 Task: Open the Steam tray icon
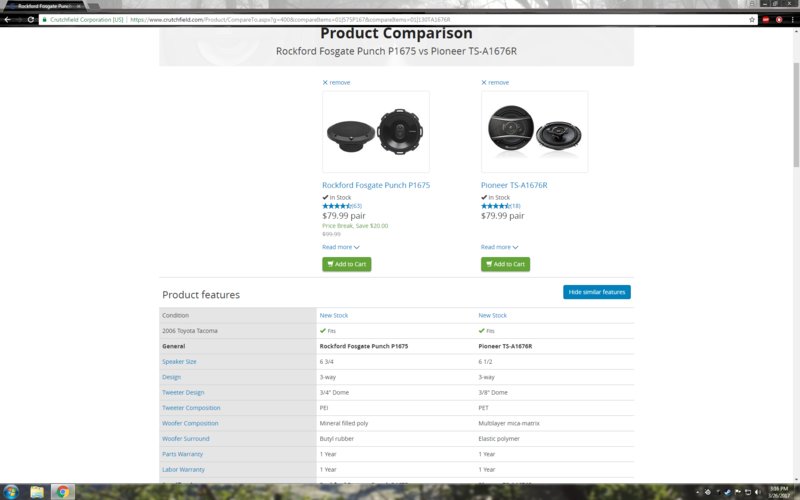[728, 492]
